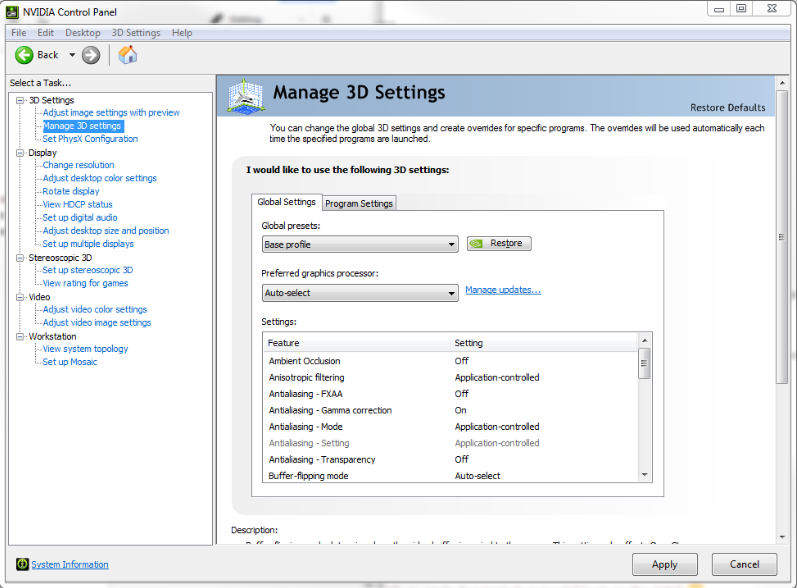Click main page scrollbar thumb
This screenshot has width=797, height=588.
click(x=782, y=237)
